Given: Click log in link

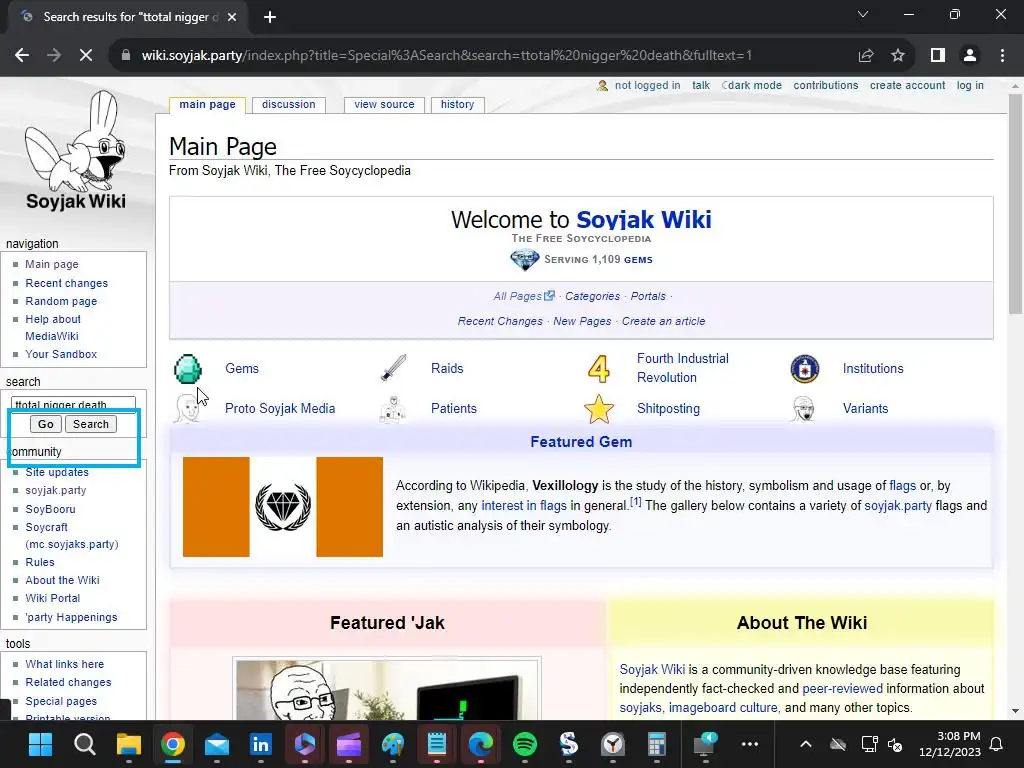Looking at the screenshot, I should click(970, 86).
